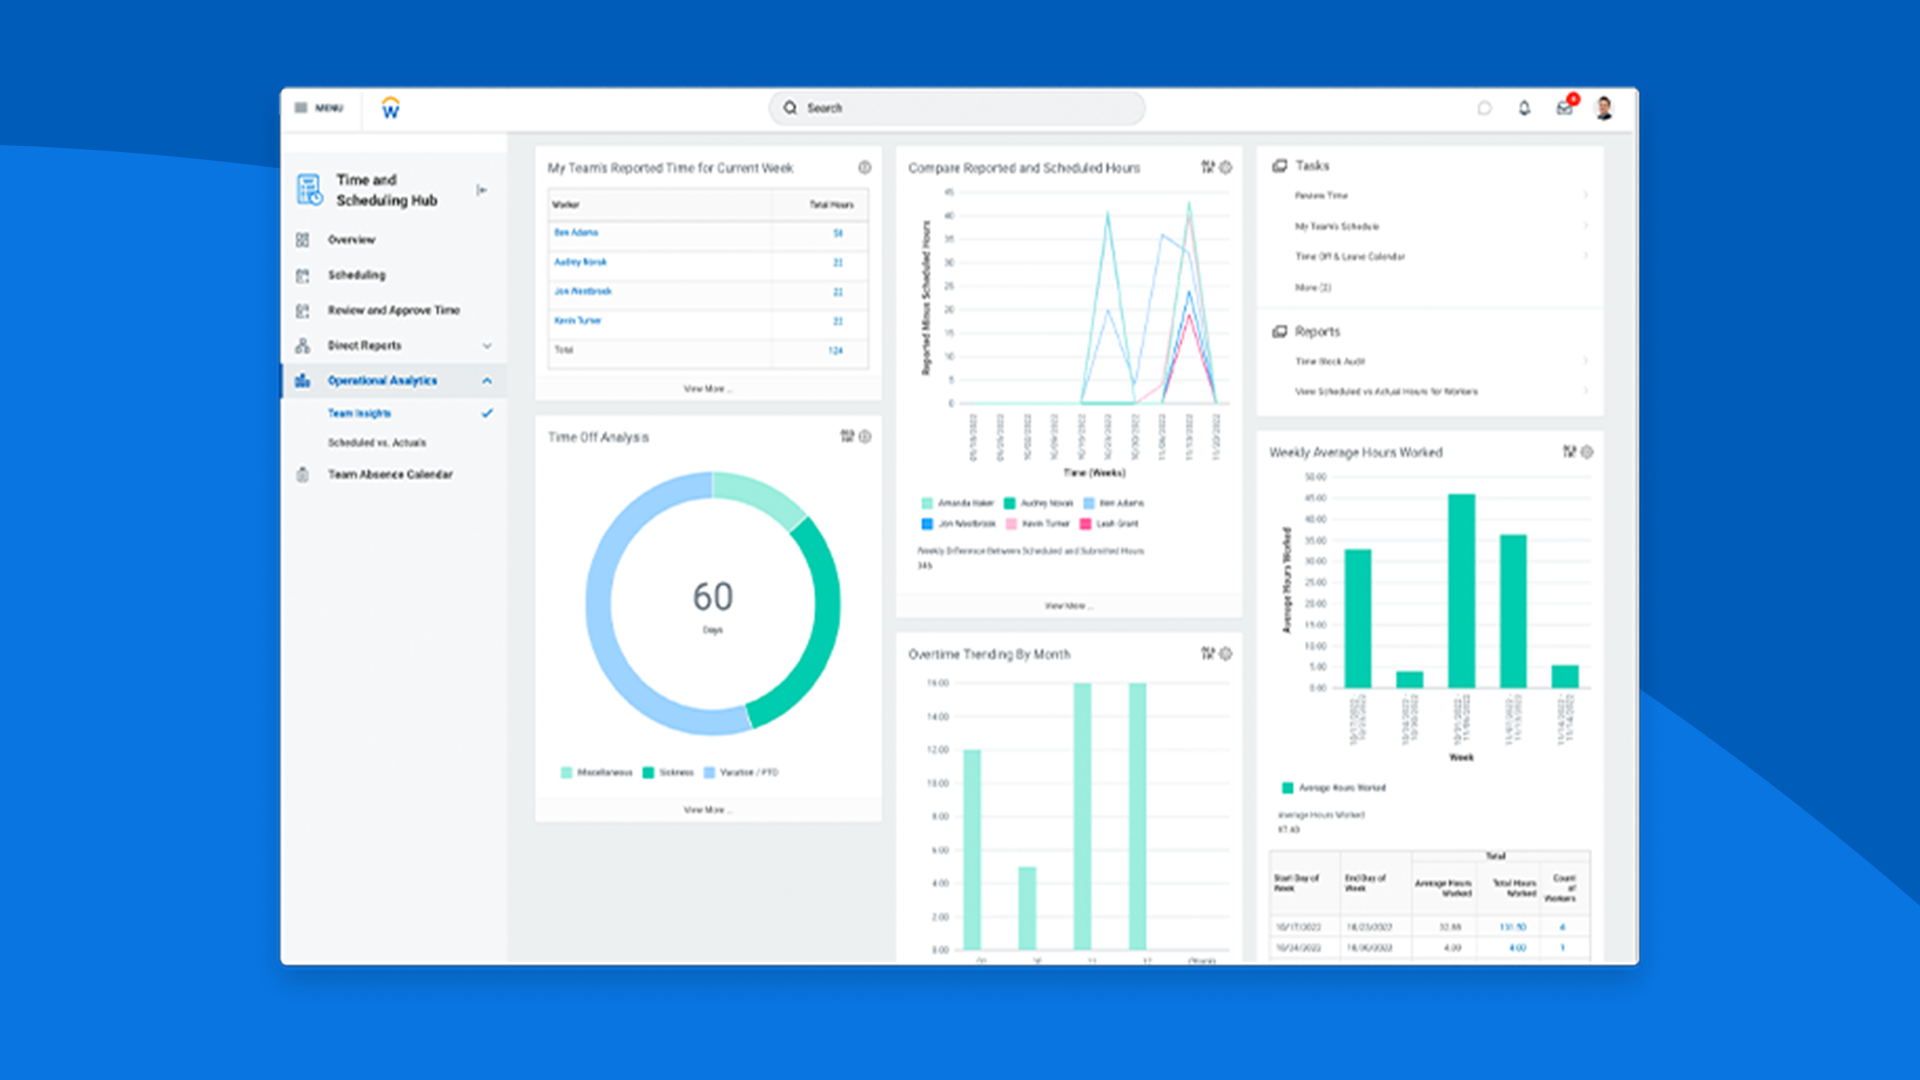Viewport: 1920px width, 1080px height.
Task: Click the info icon on My Team's Reported Time
Action: 866,168
